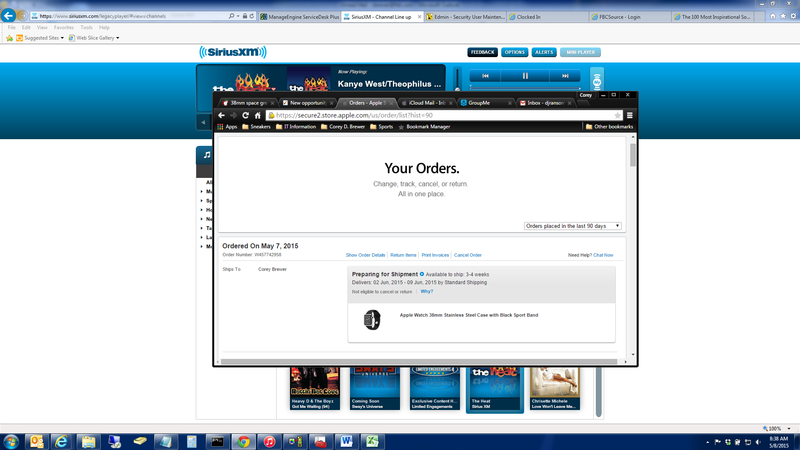Click Chrome's reload page icon
Screen dimensions: 800x450
pyautogui.click(x=245, y=115)
